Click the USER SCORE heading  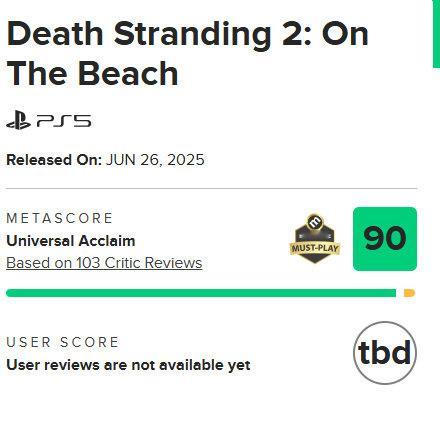63,342
